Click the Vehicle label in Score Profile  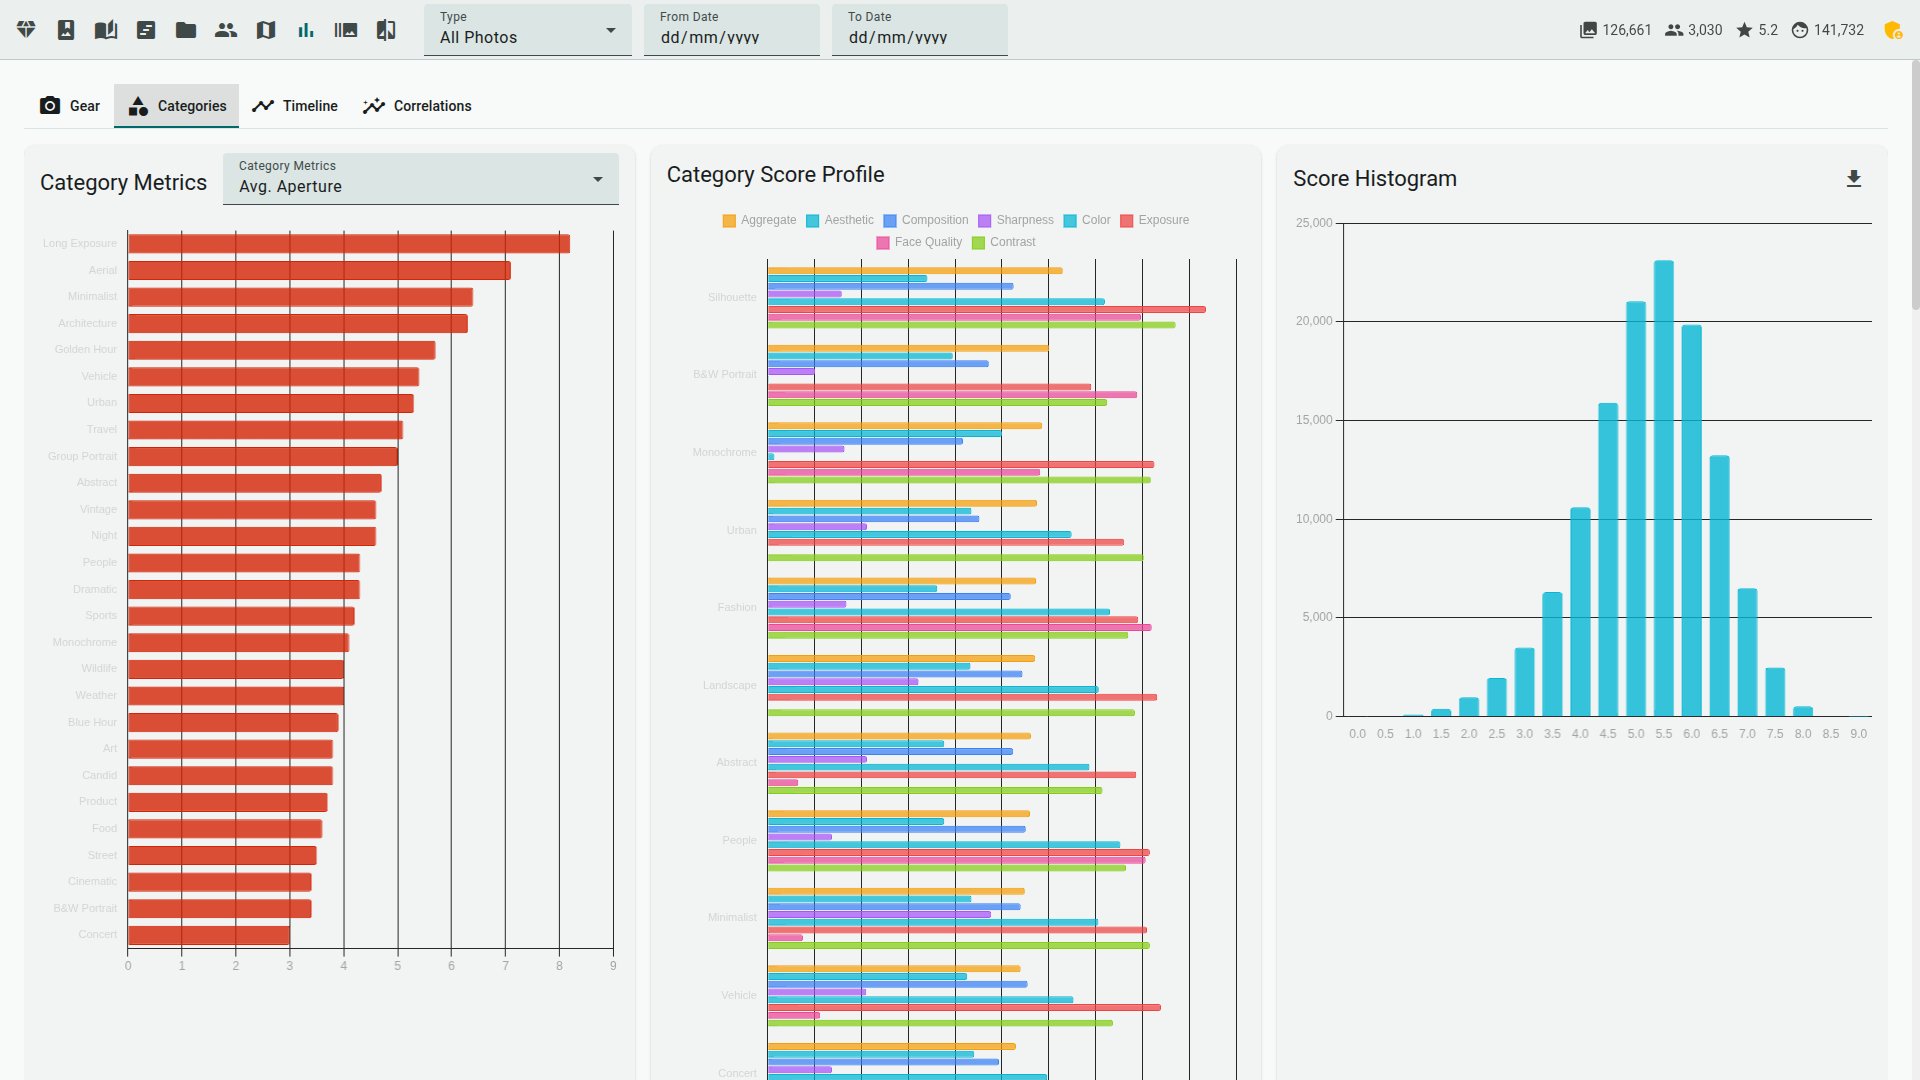(739, 996)
